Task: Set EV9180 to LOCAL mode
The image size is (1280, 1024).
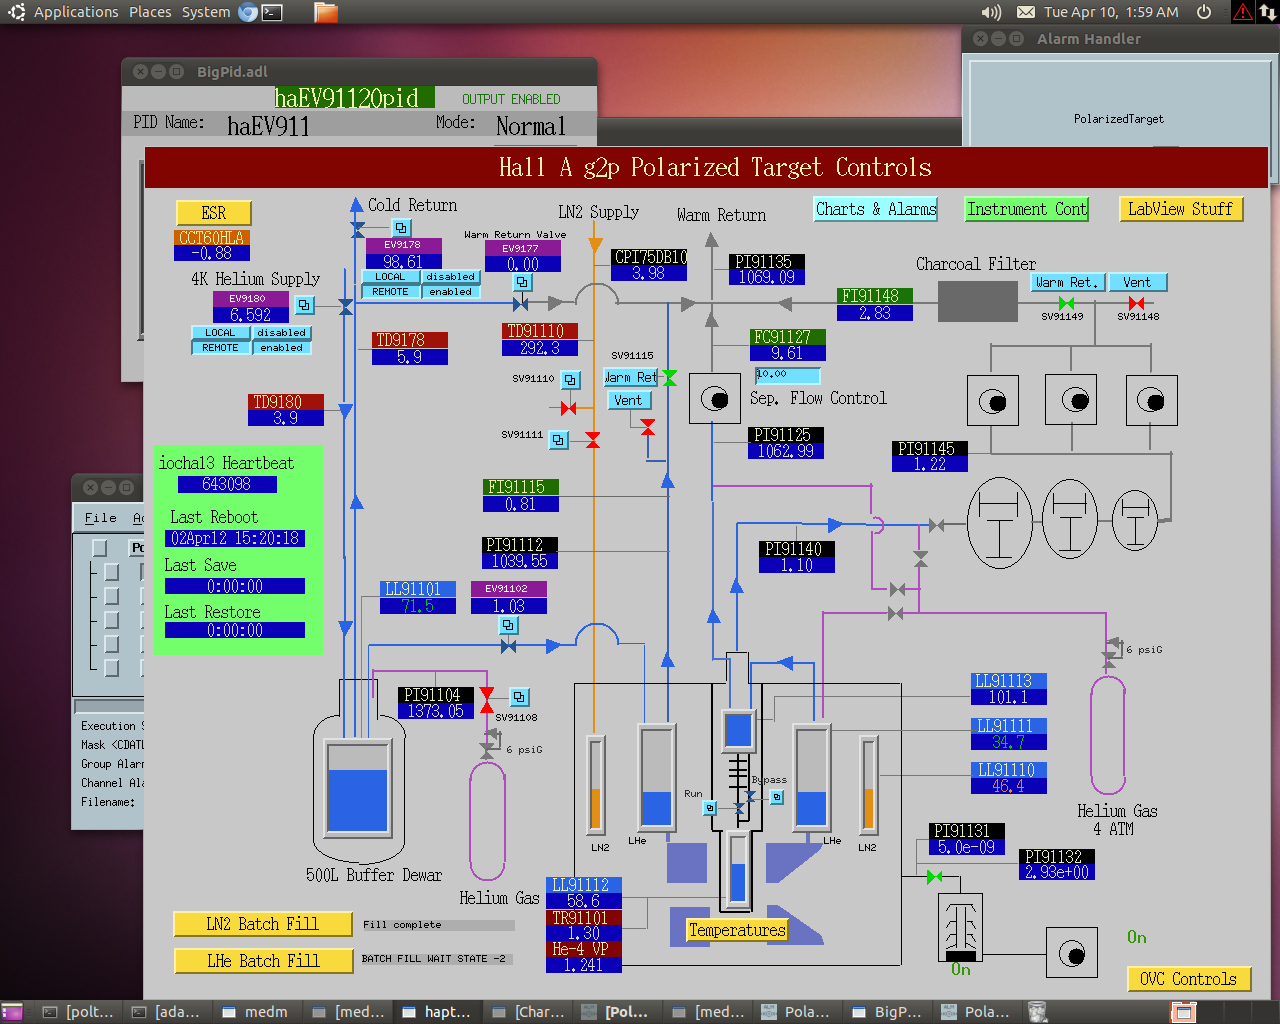Action: click(220, 333)
